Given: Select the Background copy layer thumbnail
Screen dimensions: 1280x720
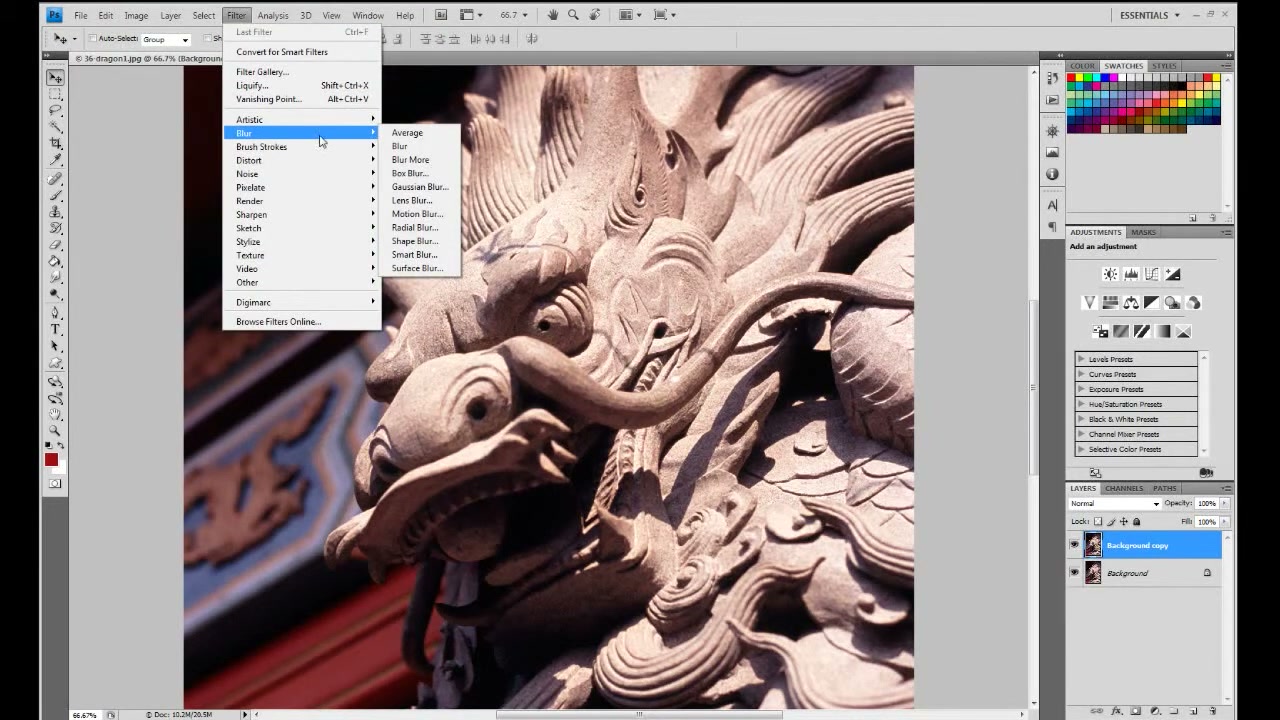Looking at the screenshot, I should [1093, 545].
